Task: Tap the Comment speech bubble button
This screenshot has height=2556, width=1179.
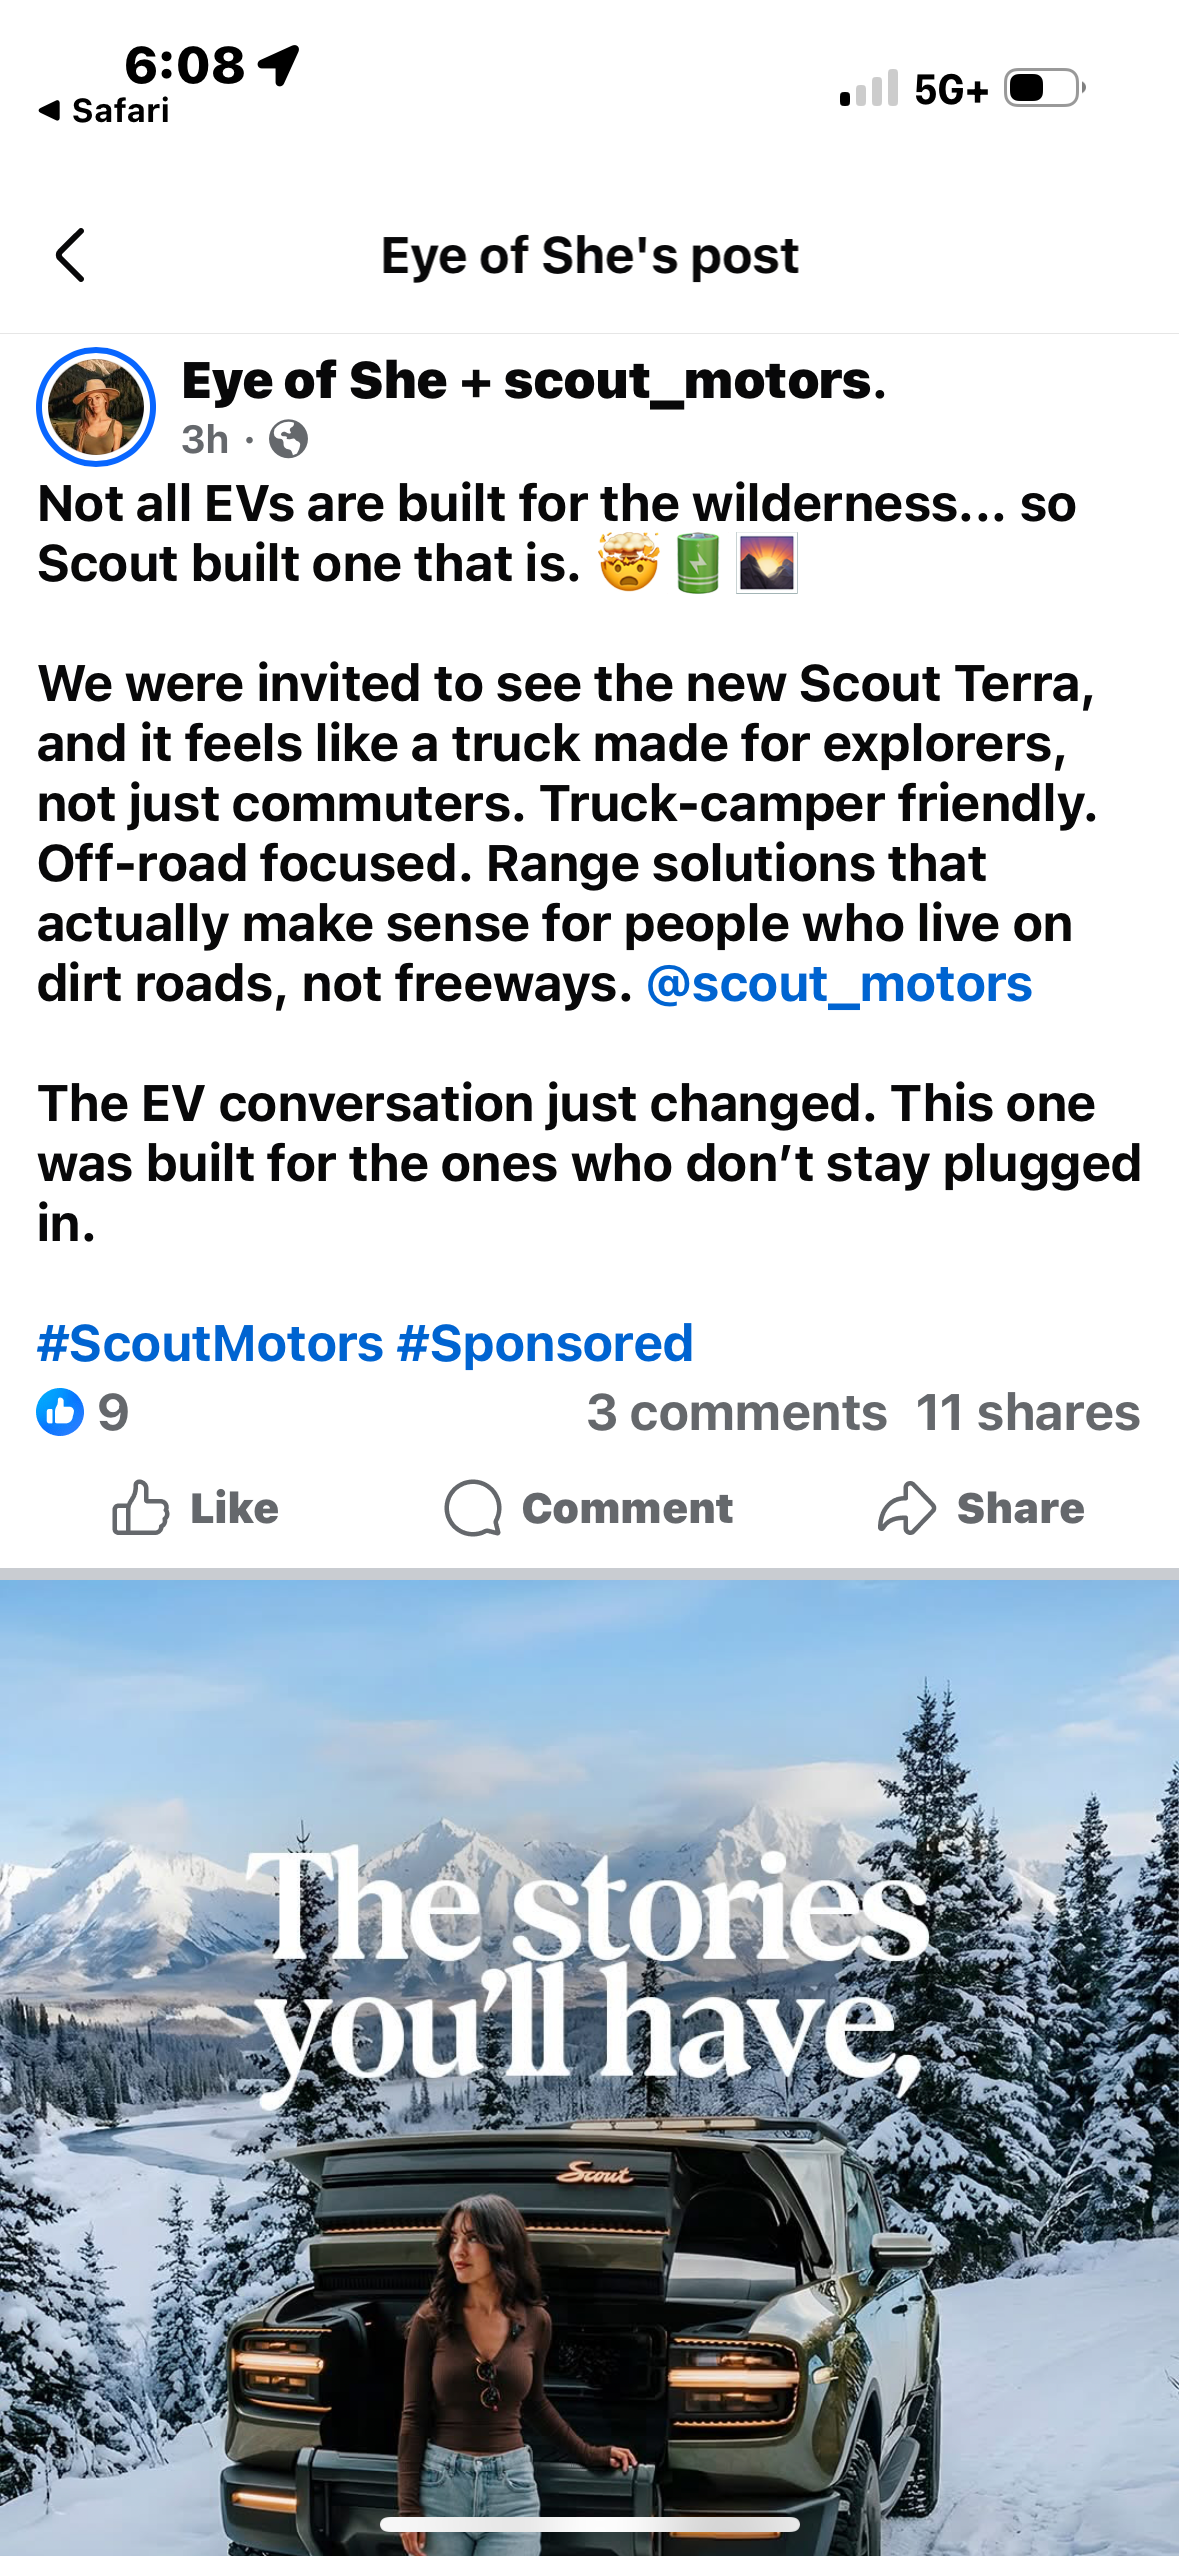Action: coord(589,1508)
